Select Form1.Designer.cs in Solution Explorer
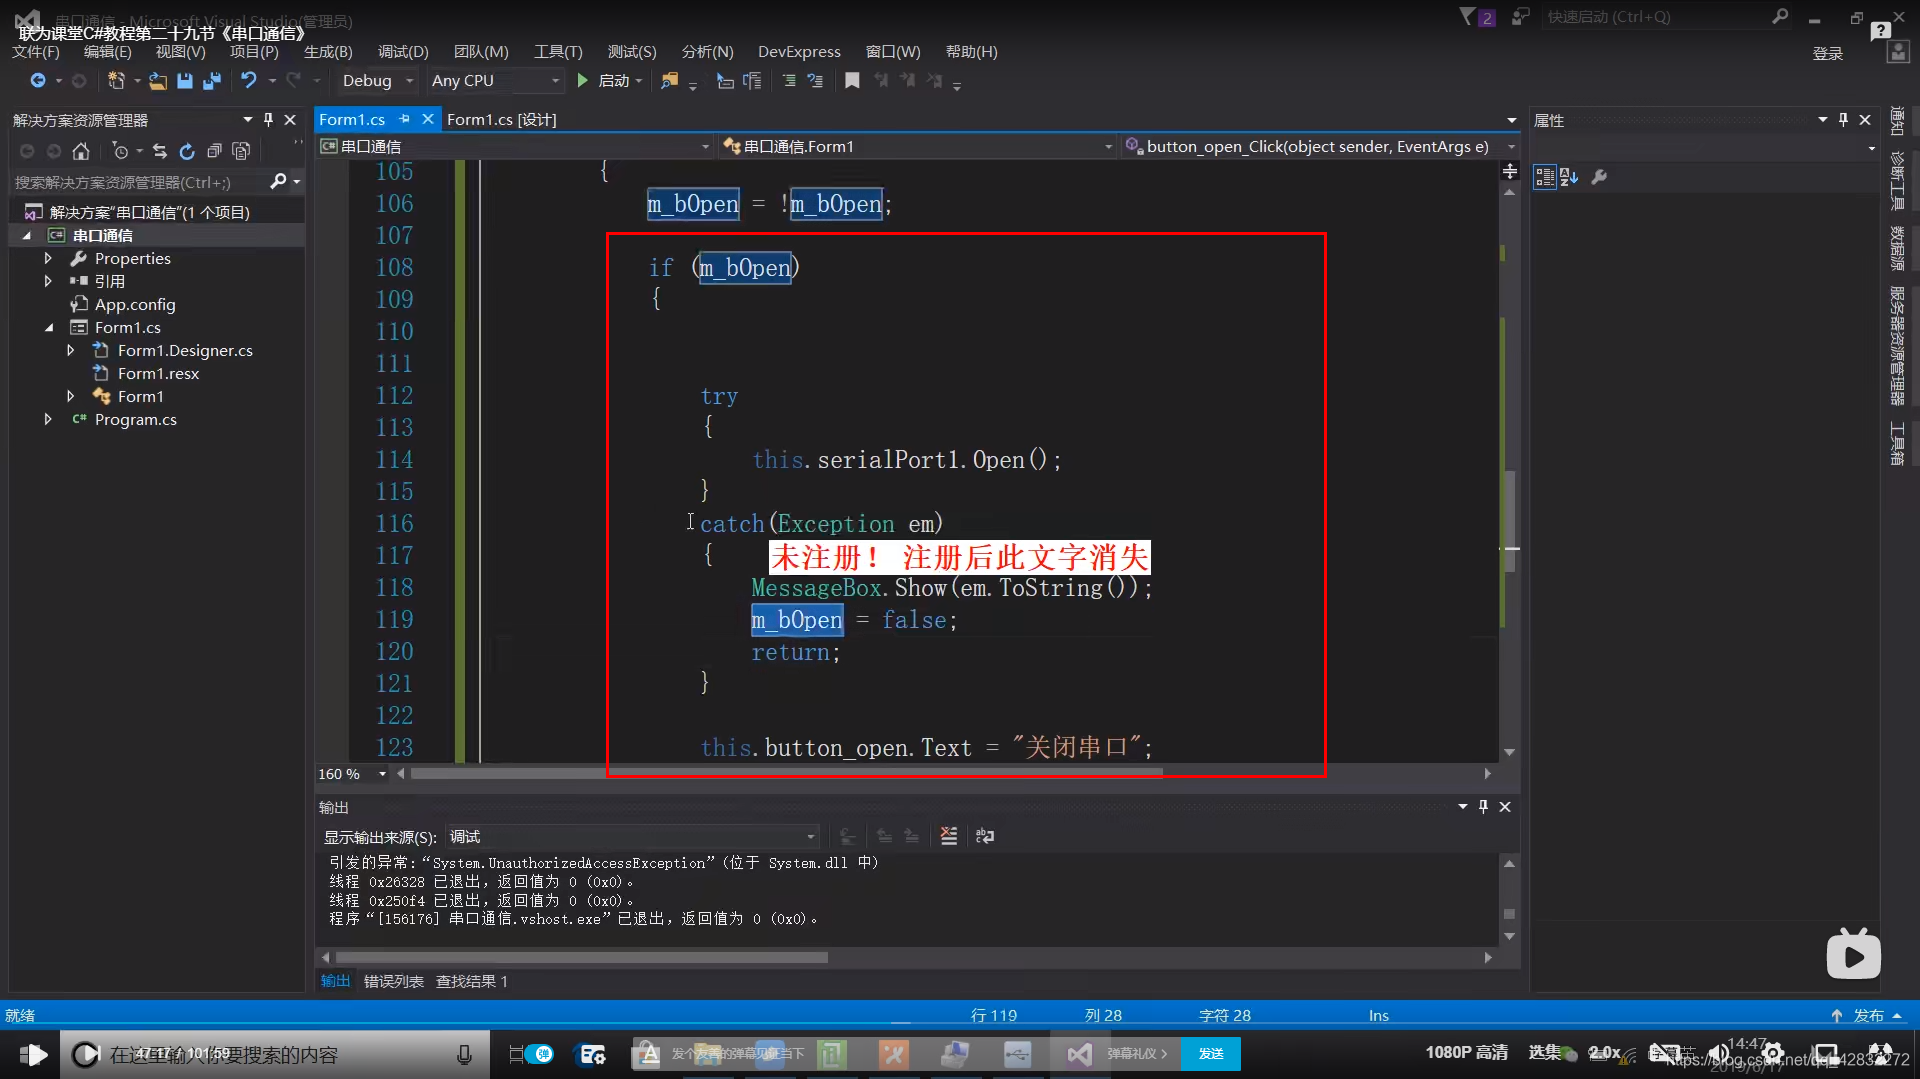This screenshot has height=1079, width=1920. pyautogui.click(x=185, y=350)
